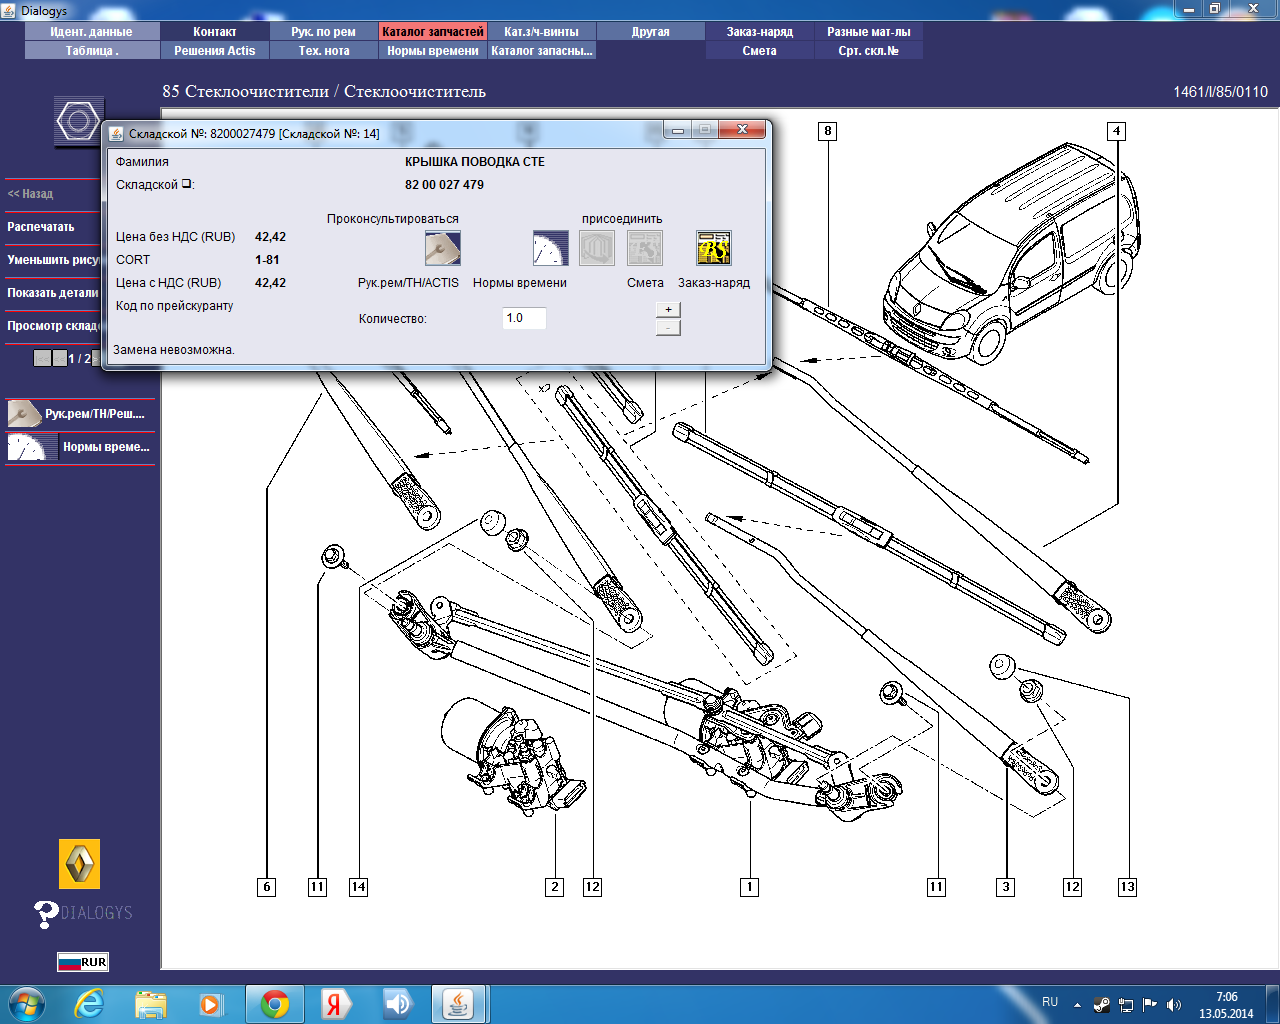The height and width of the screenshot is (1024, 1280).
Task: Open the Таблица tab
Action: point(92,50)
